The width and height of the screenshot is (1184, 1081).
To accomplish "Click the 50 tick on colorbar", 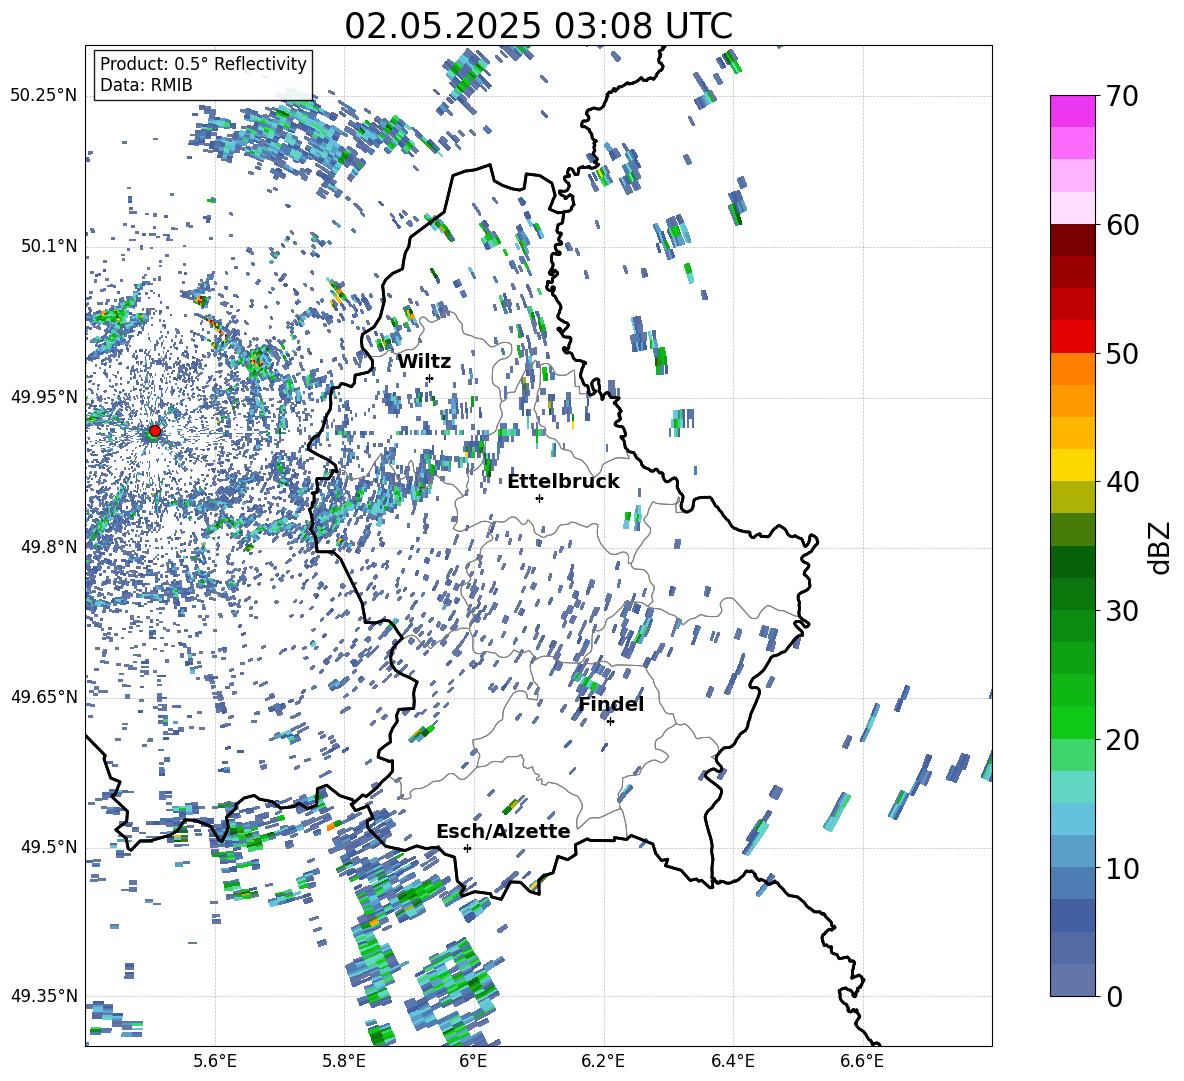I will point(1121,353).
